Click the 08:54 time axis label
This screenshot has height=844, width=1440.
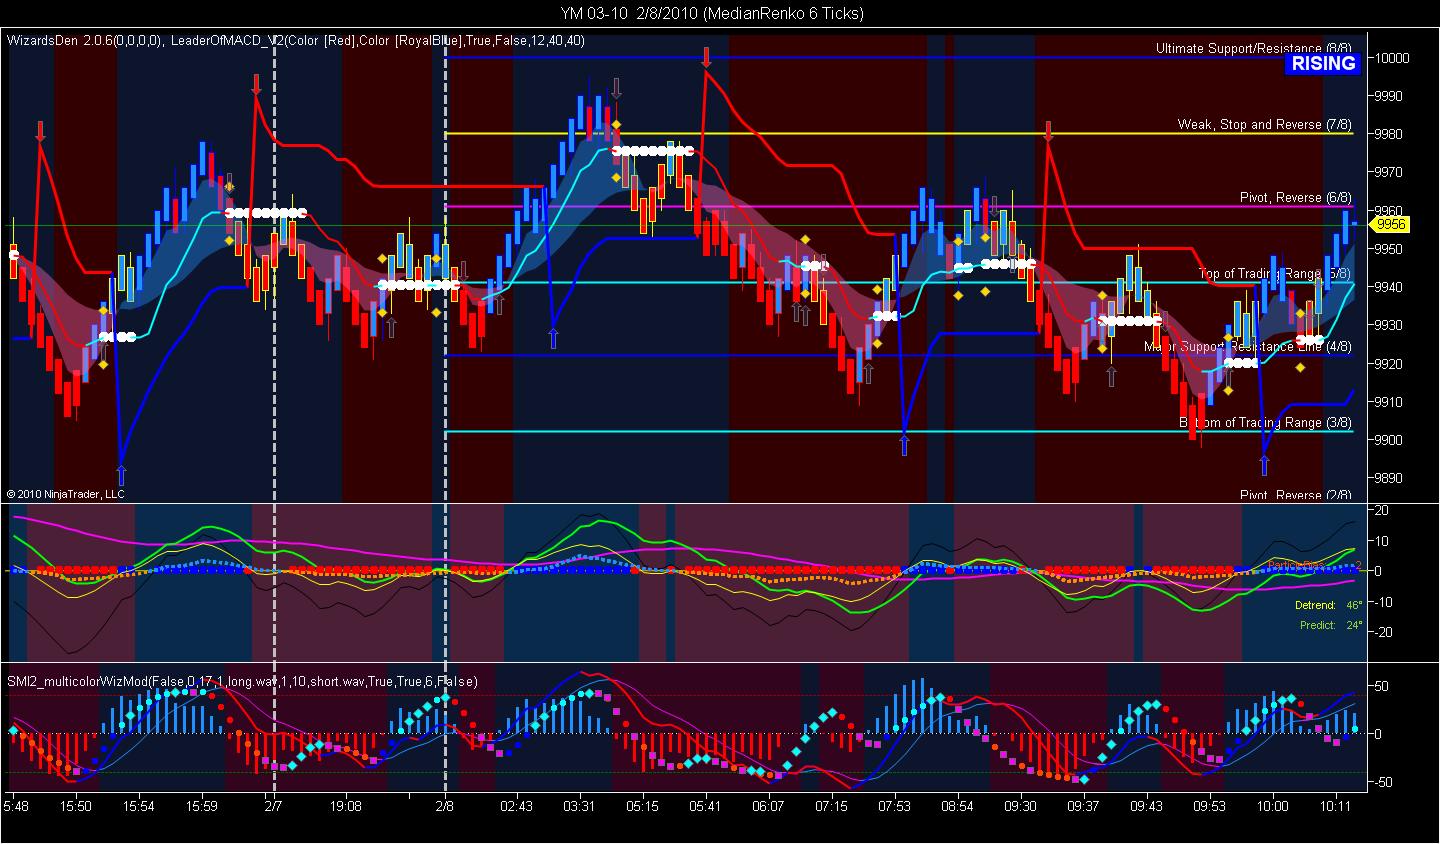point(957,805)
